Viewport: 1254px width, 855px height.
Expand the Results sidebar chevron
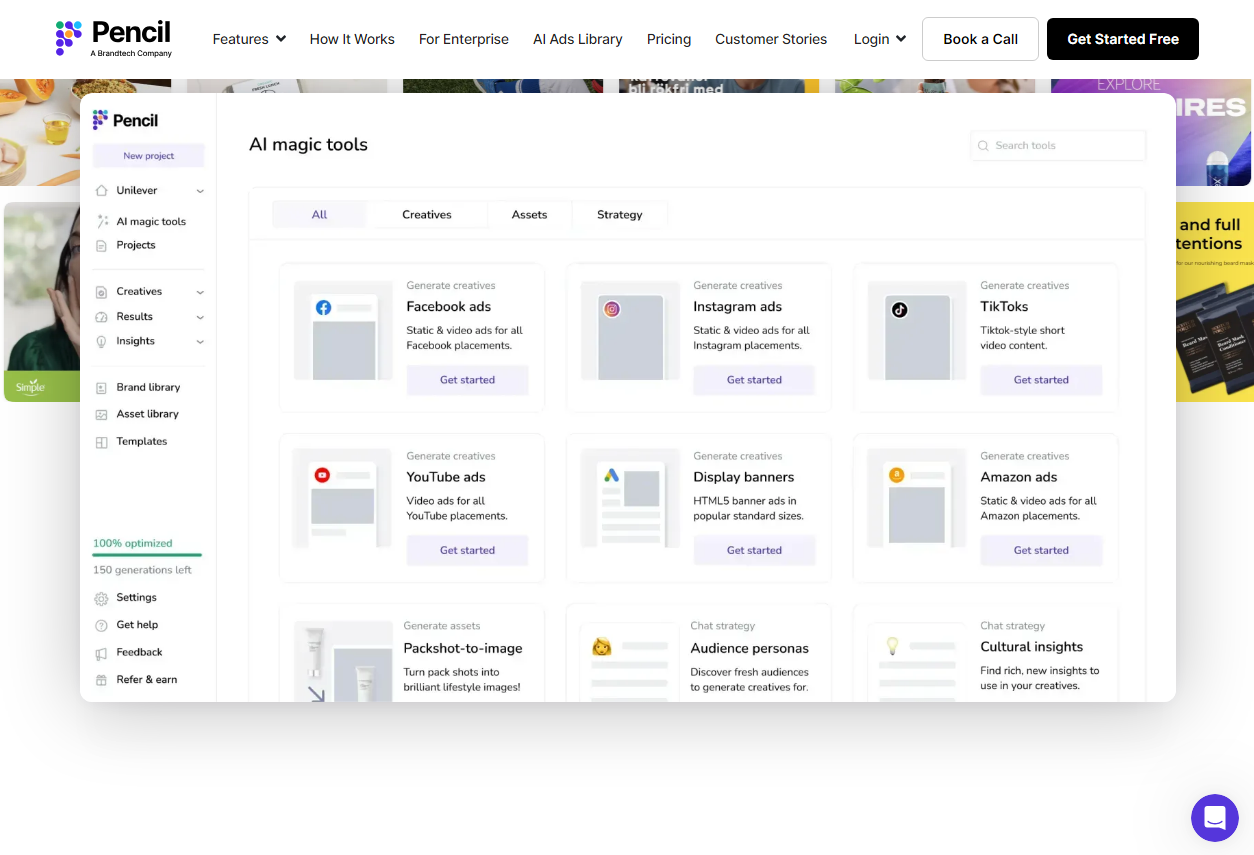click(200, 317)
